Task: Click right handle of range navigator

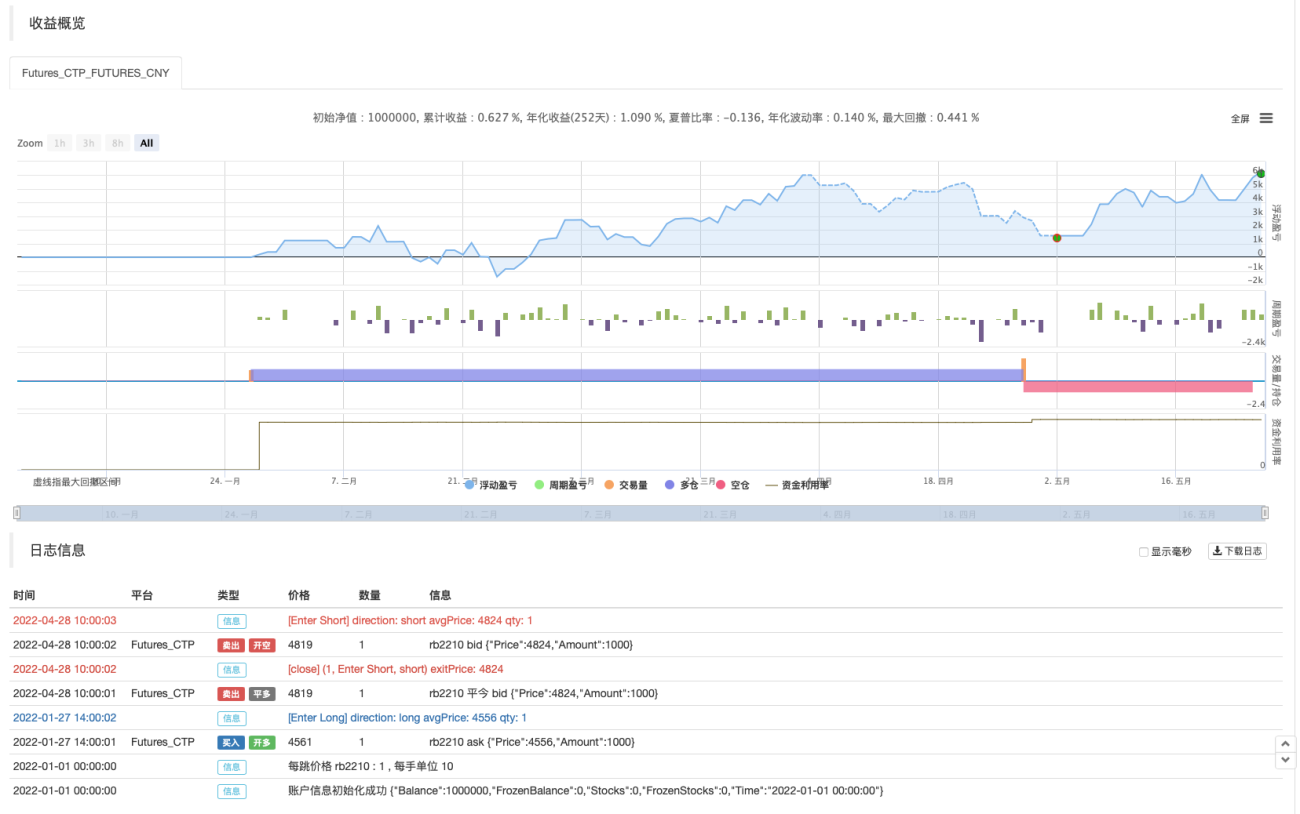Action: point(1265,513)
